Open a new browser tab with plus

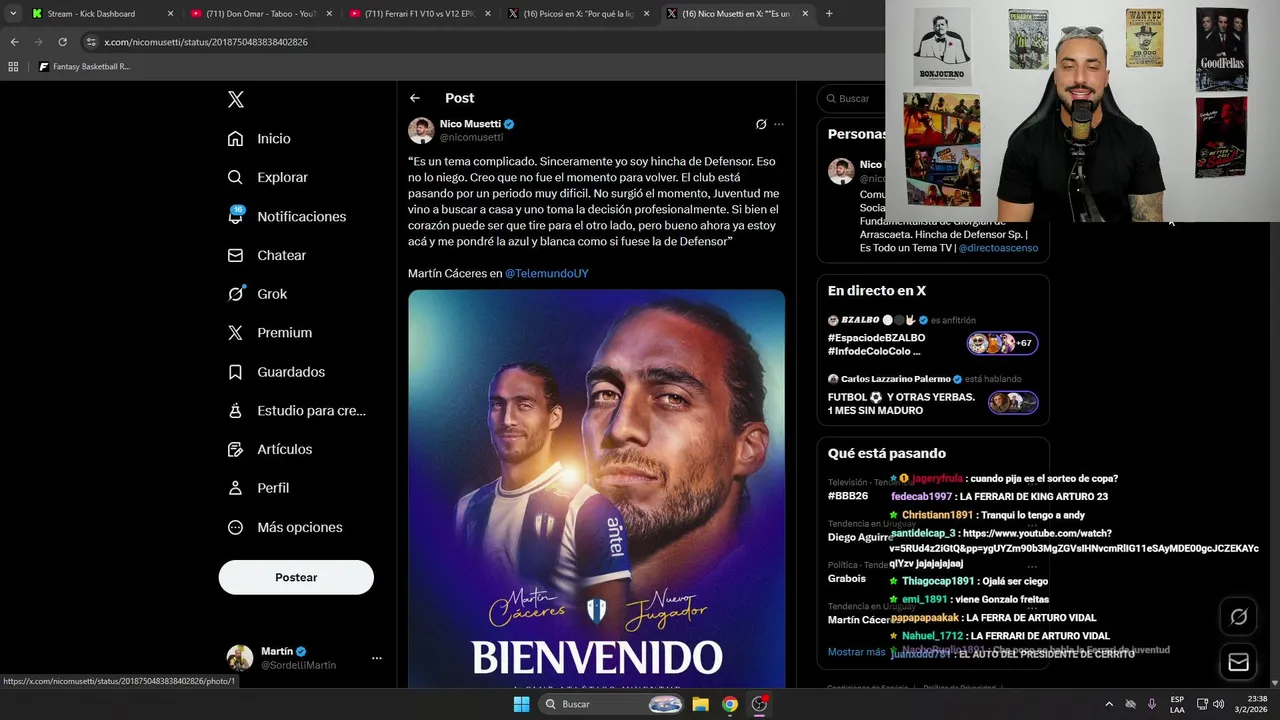click(x=829, y=14)
